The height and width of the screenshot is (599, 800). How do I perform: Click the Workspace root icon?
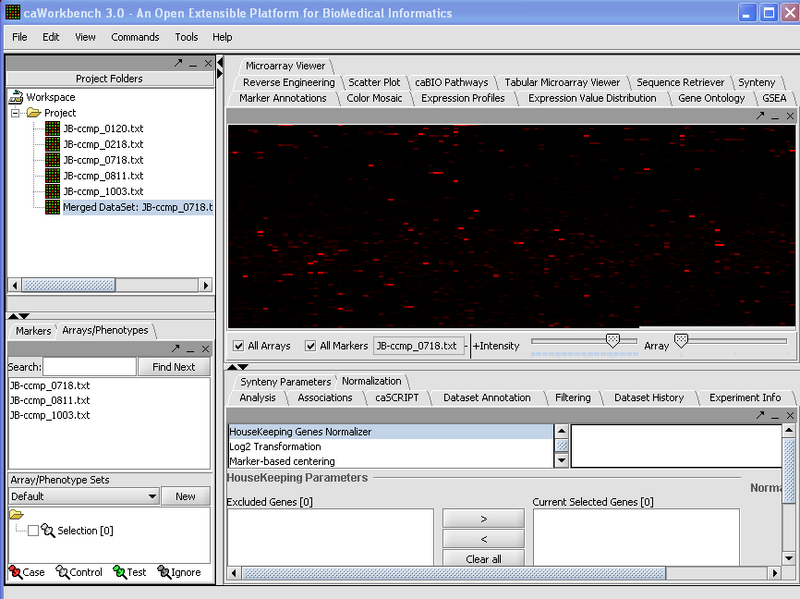(x=16, y=97)
